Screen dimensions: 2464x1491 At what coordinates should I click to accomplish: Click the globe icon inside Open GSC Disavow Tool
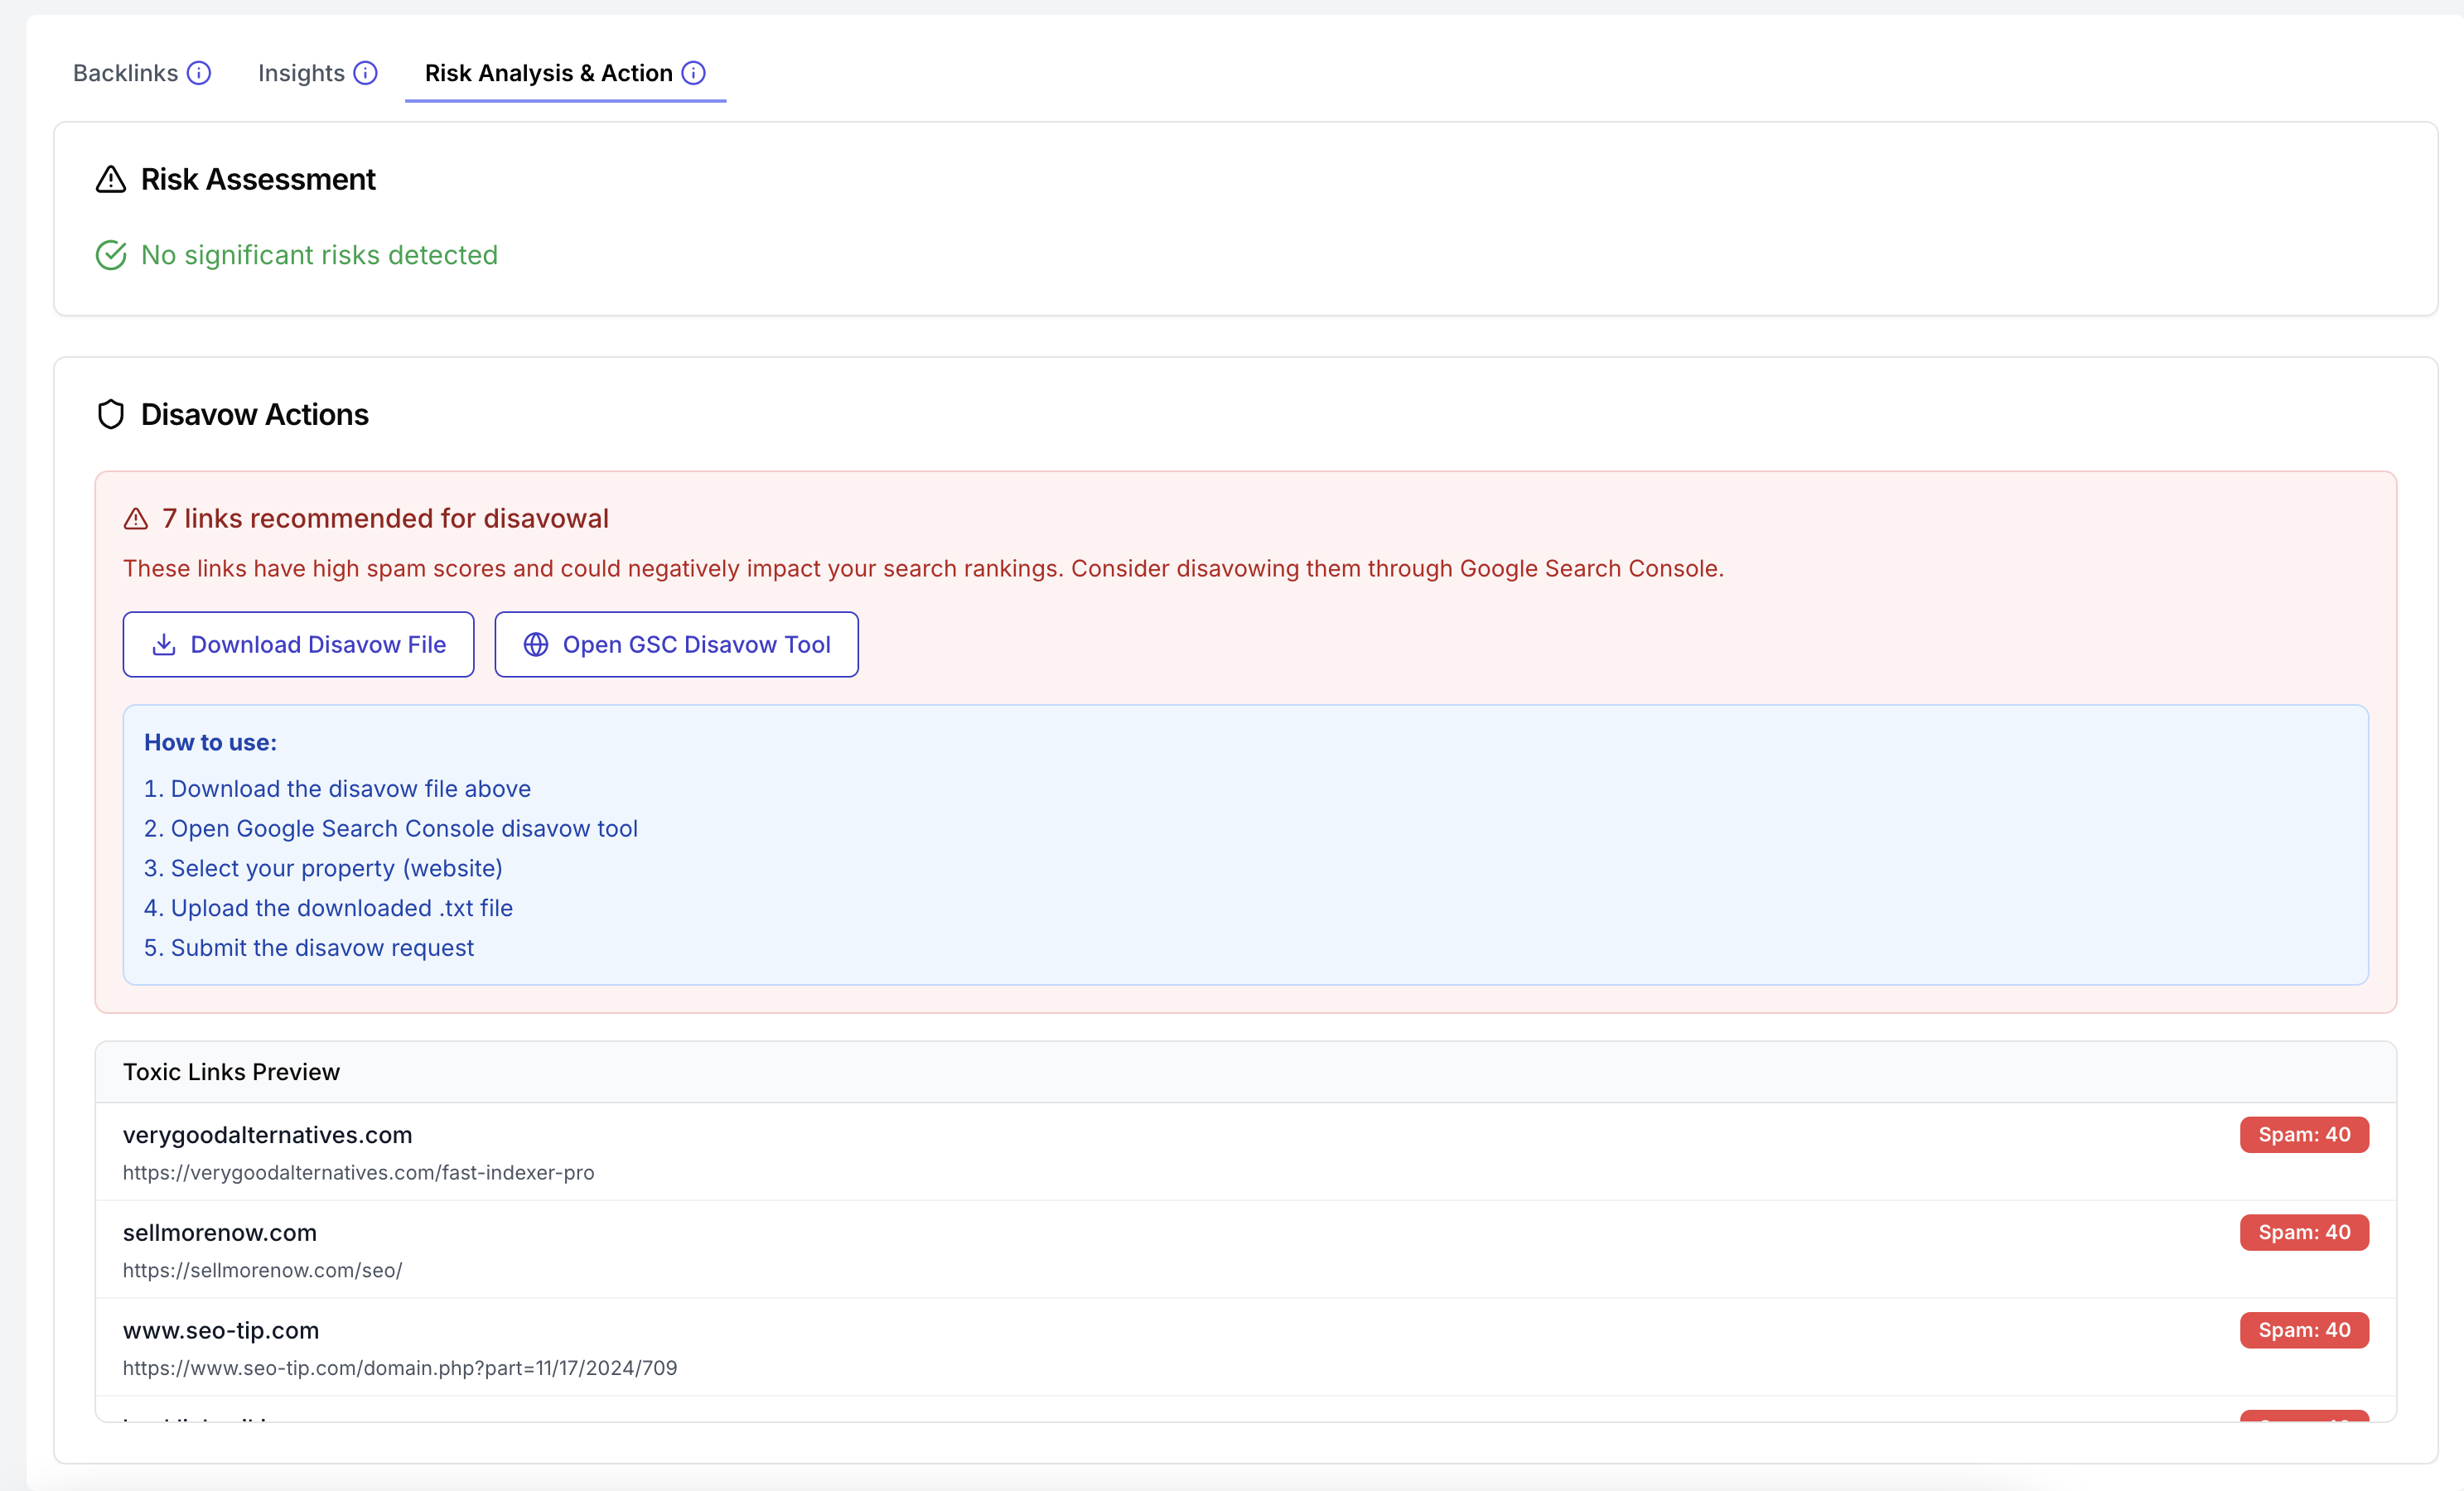(535, 644)
